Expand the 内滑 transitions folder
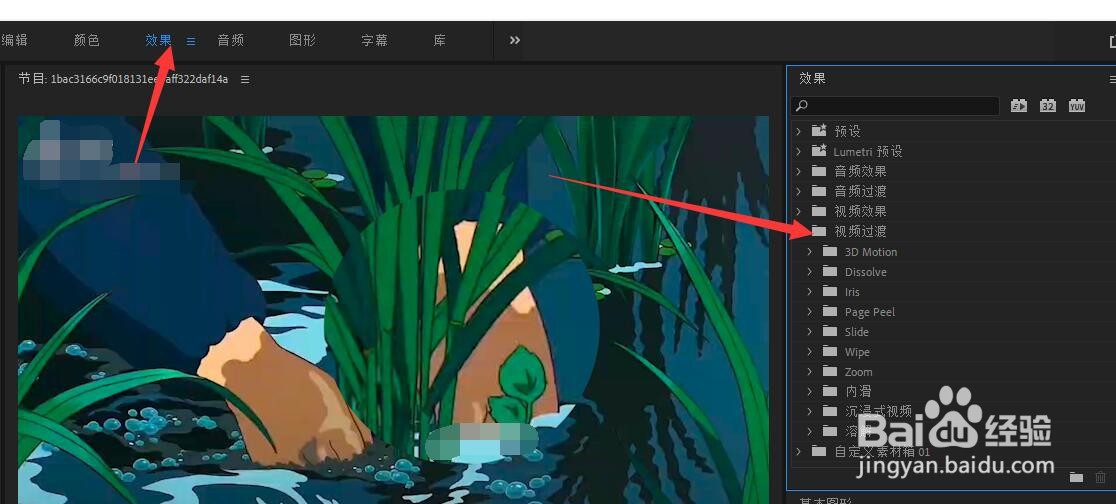Viewport: 1116px width, 504px height. (809, 391)
